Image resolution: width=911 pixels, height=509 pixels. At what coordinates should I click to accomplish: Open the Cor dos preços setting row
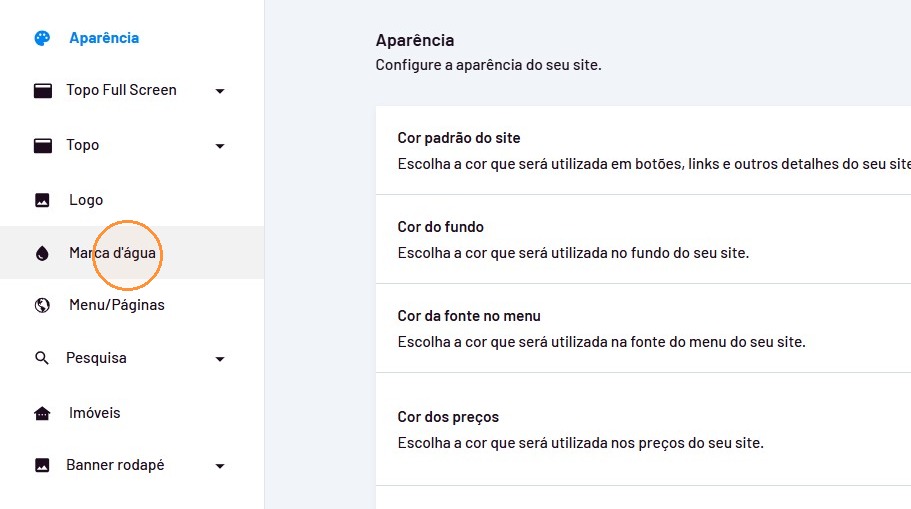(x=643, y=429)
